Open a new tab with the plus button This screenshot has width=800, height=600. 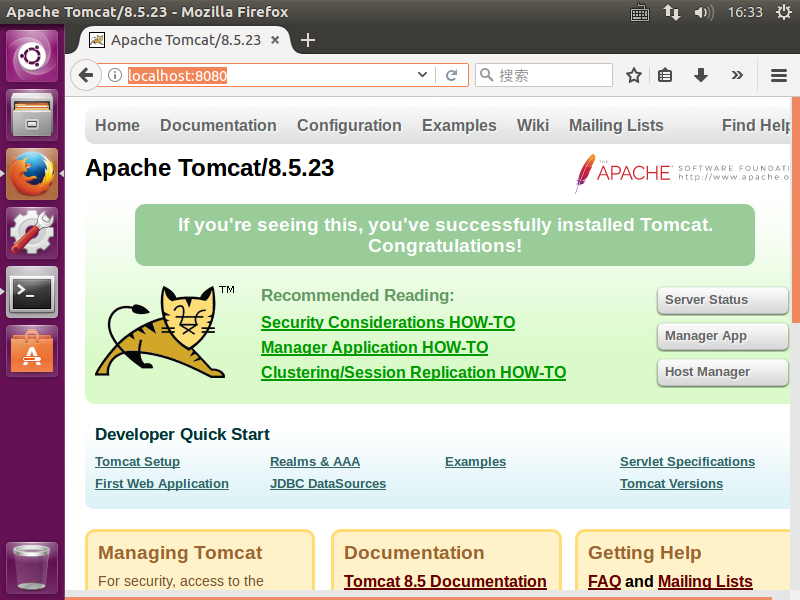[308, 40]
